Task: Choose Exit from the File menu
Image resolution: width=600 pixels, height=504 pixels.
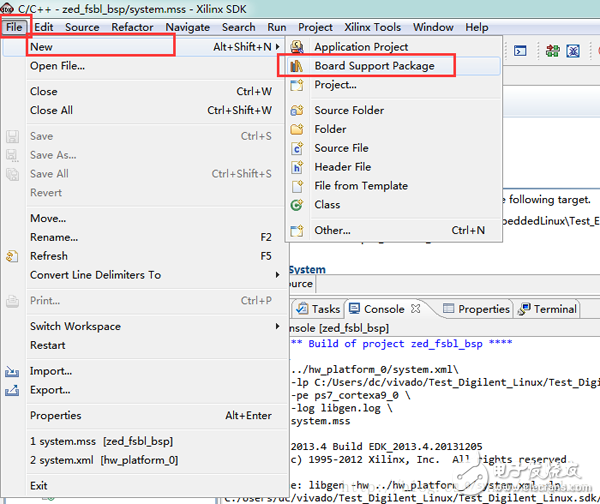Action: click(x=39, y=486)
